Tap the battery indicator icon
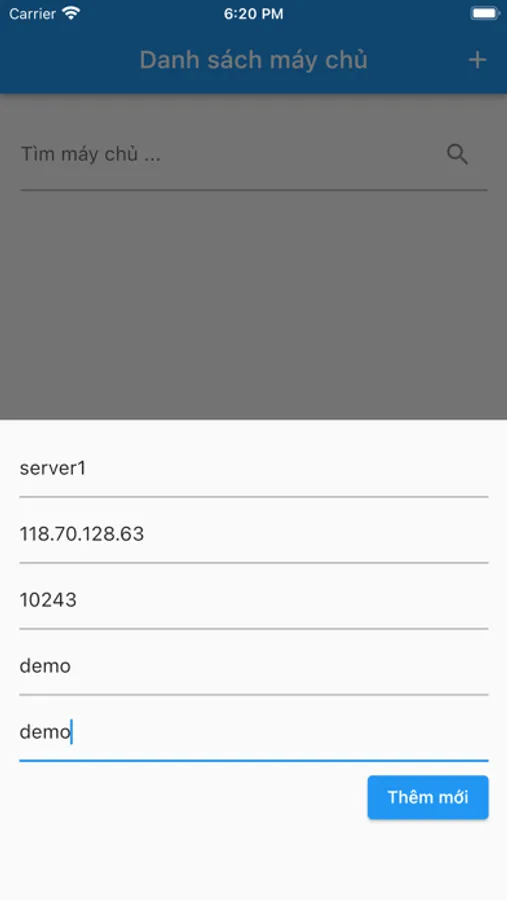The width and height of the screenshot is (507, 900). pyautogui.click(x=484, y=13)
